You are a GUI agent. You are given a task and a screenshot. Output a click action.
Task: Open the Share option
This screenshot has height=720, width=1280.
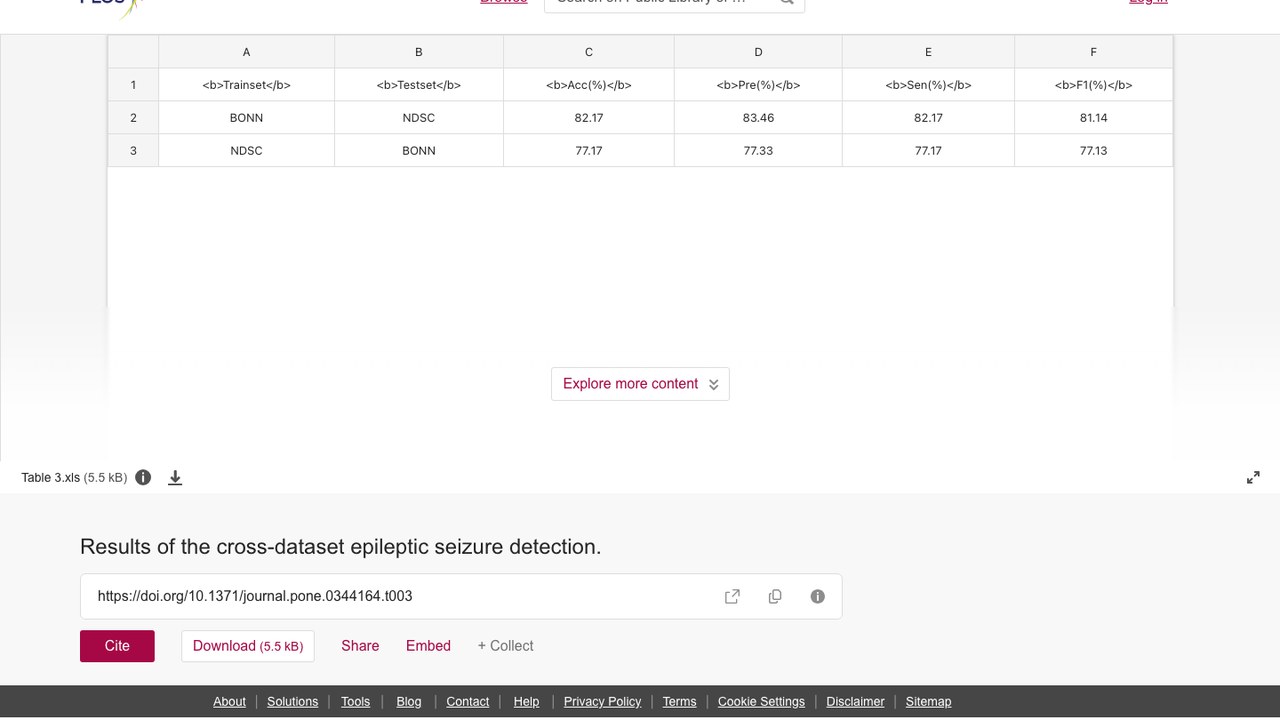point(360,646)
